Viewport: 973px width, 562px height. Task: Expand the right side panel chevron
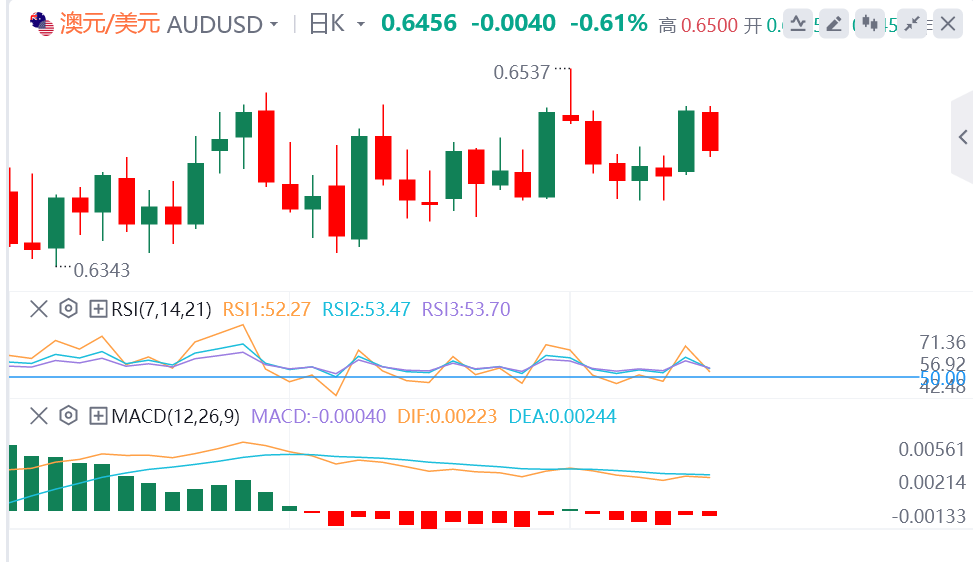click(962, 137)
